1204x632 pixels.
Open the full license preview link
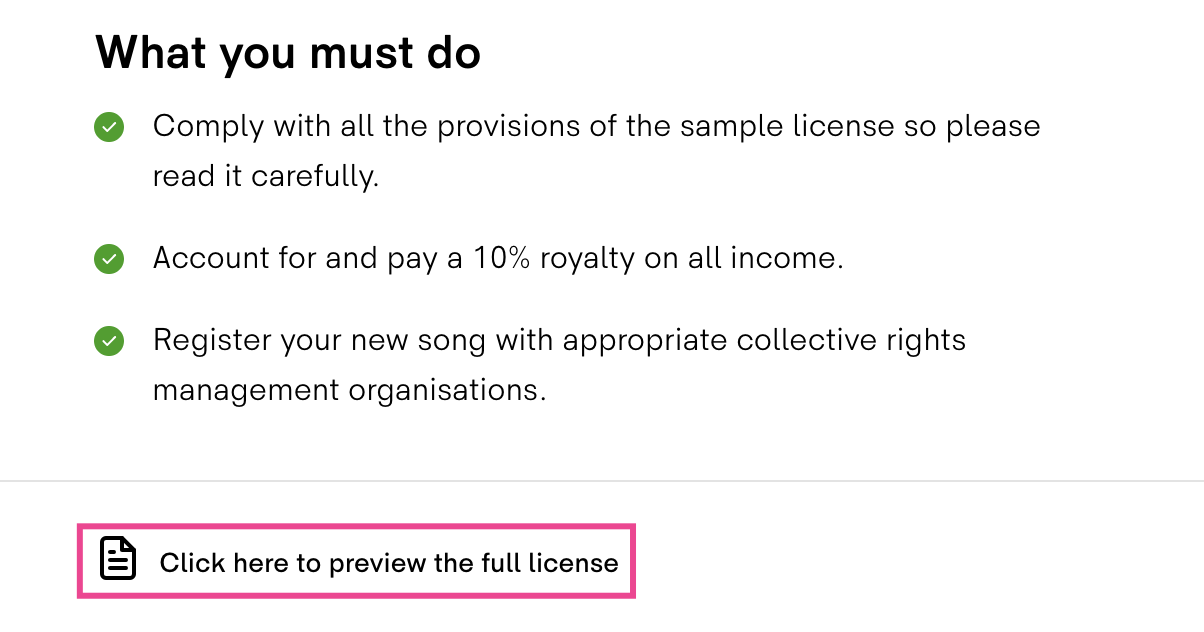coord(389,562)
